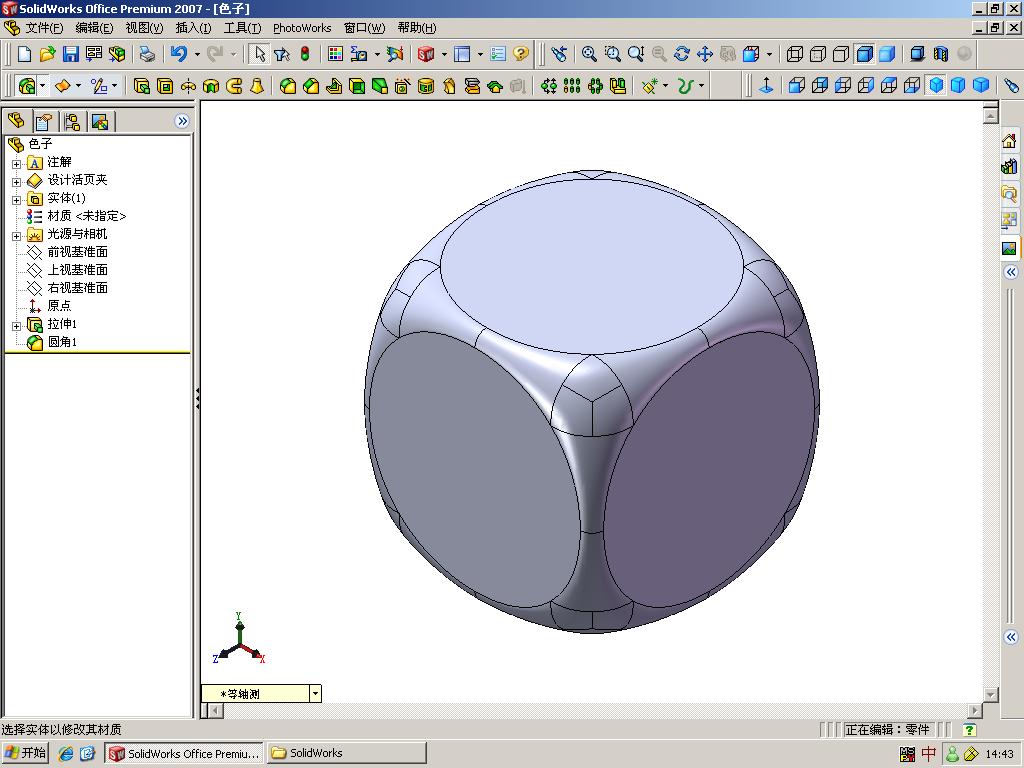
Task: Open the File Explorer task pane icon
Action: pos(1009,193)
